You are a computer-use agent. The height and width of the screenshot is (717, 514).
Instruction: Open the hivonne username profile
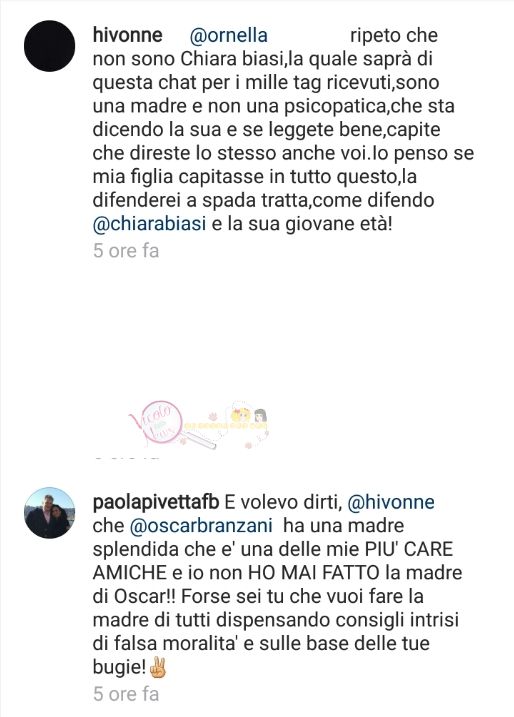[x=128, y=35]
